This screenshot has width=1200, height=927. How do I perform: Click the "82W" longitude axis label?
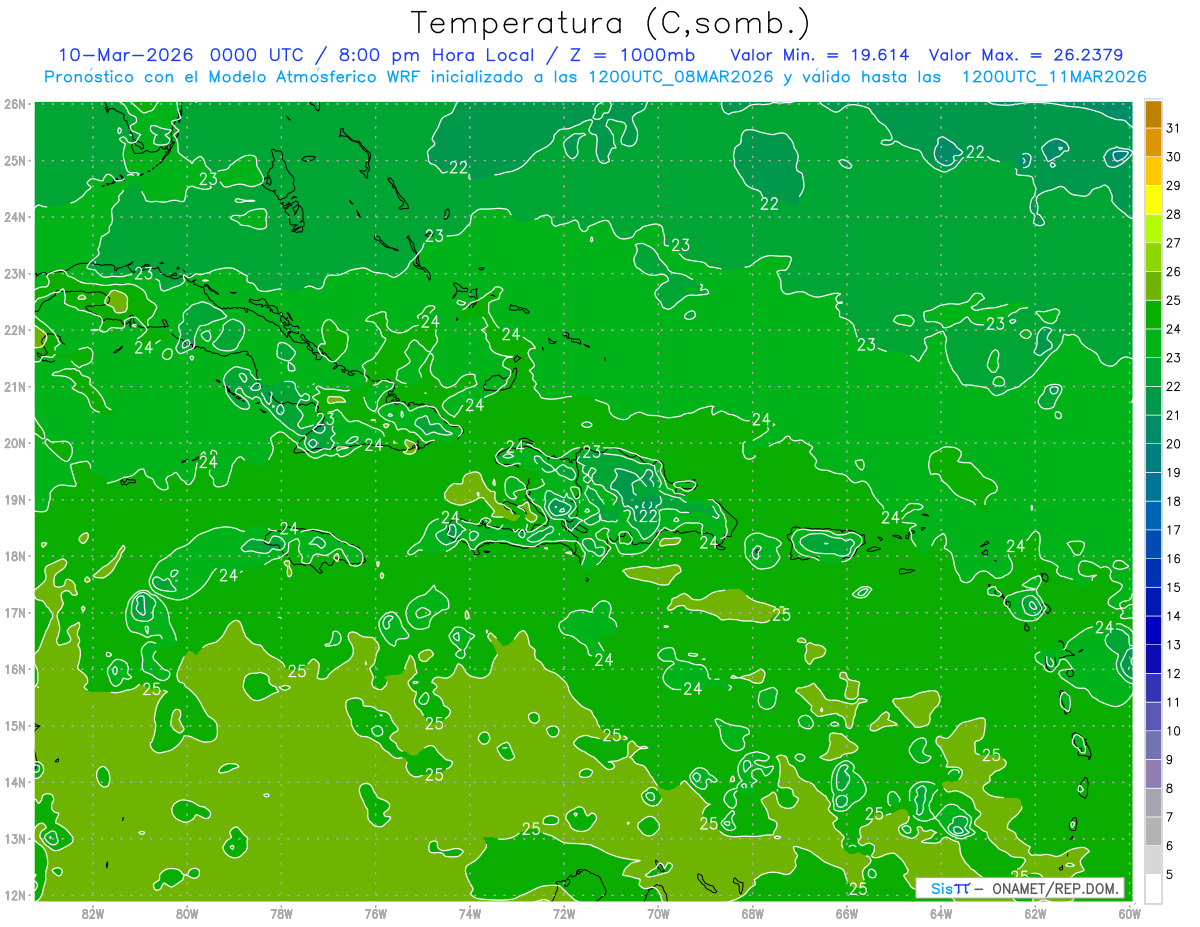(93, 912)
